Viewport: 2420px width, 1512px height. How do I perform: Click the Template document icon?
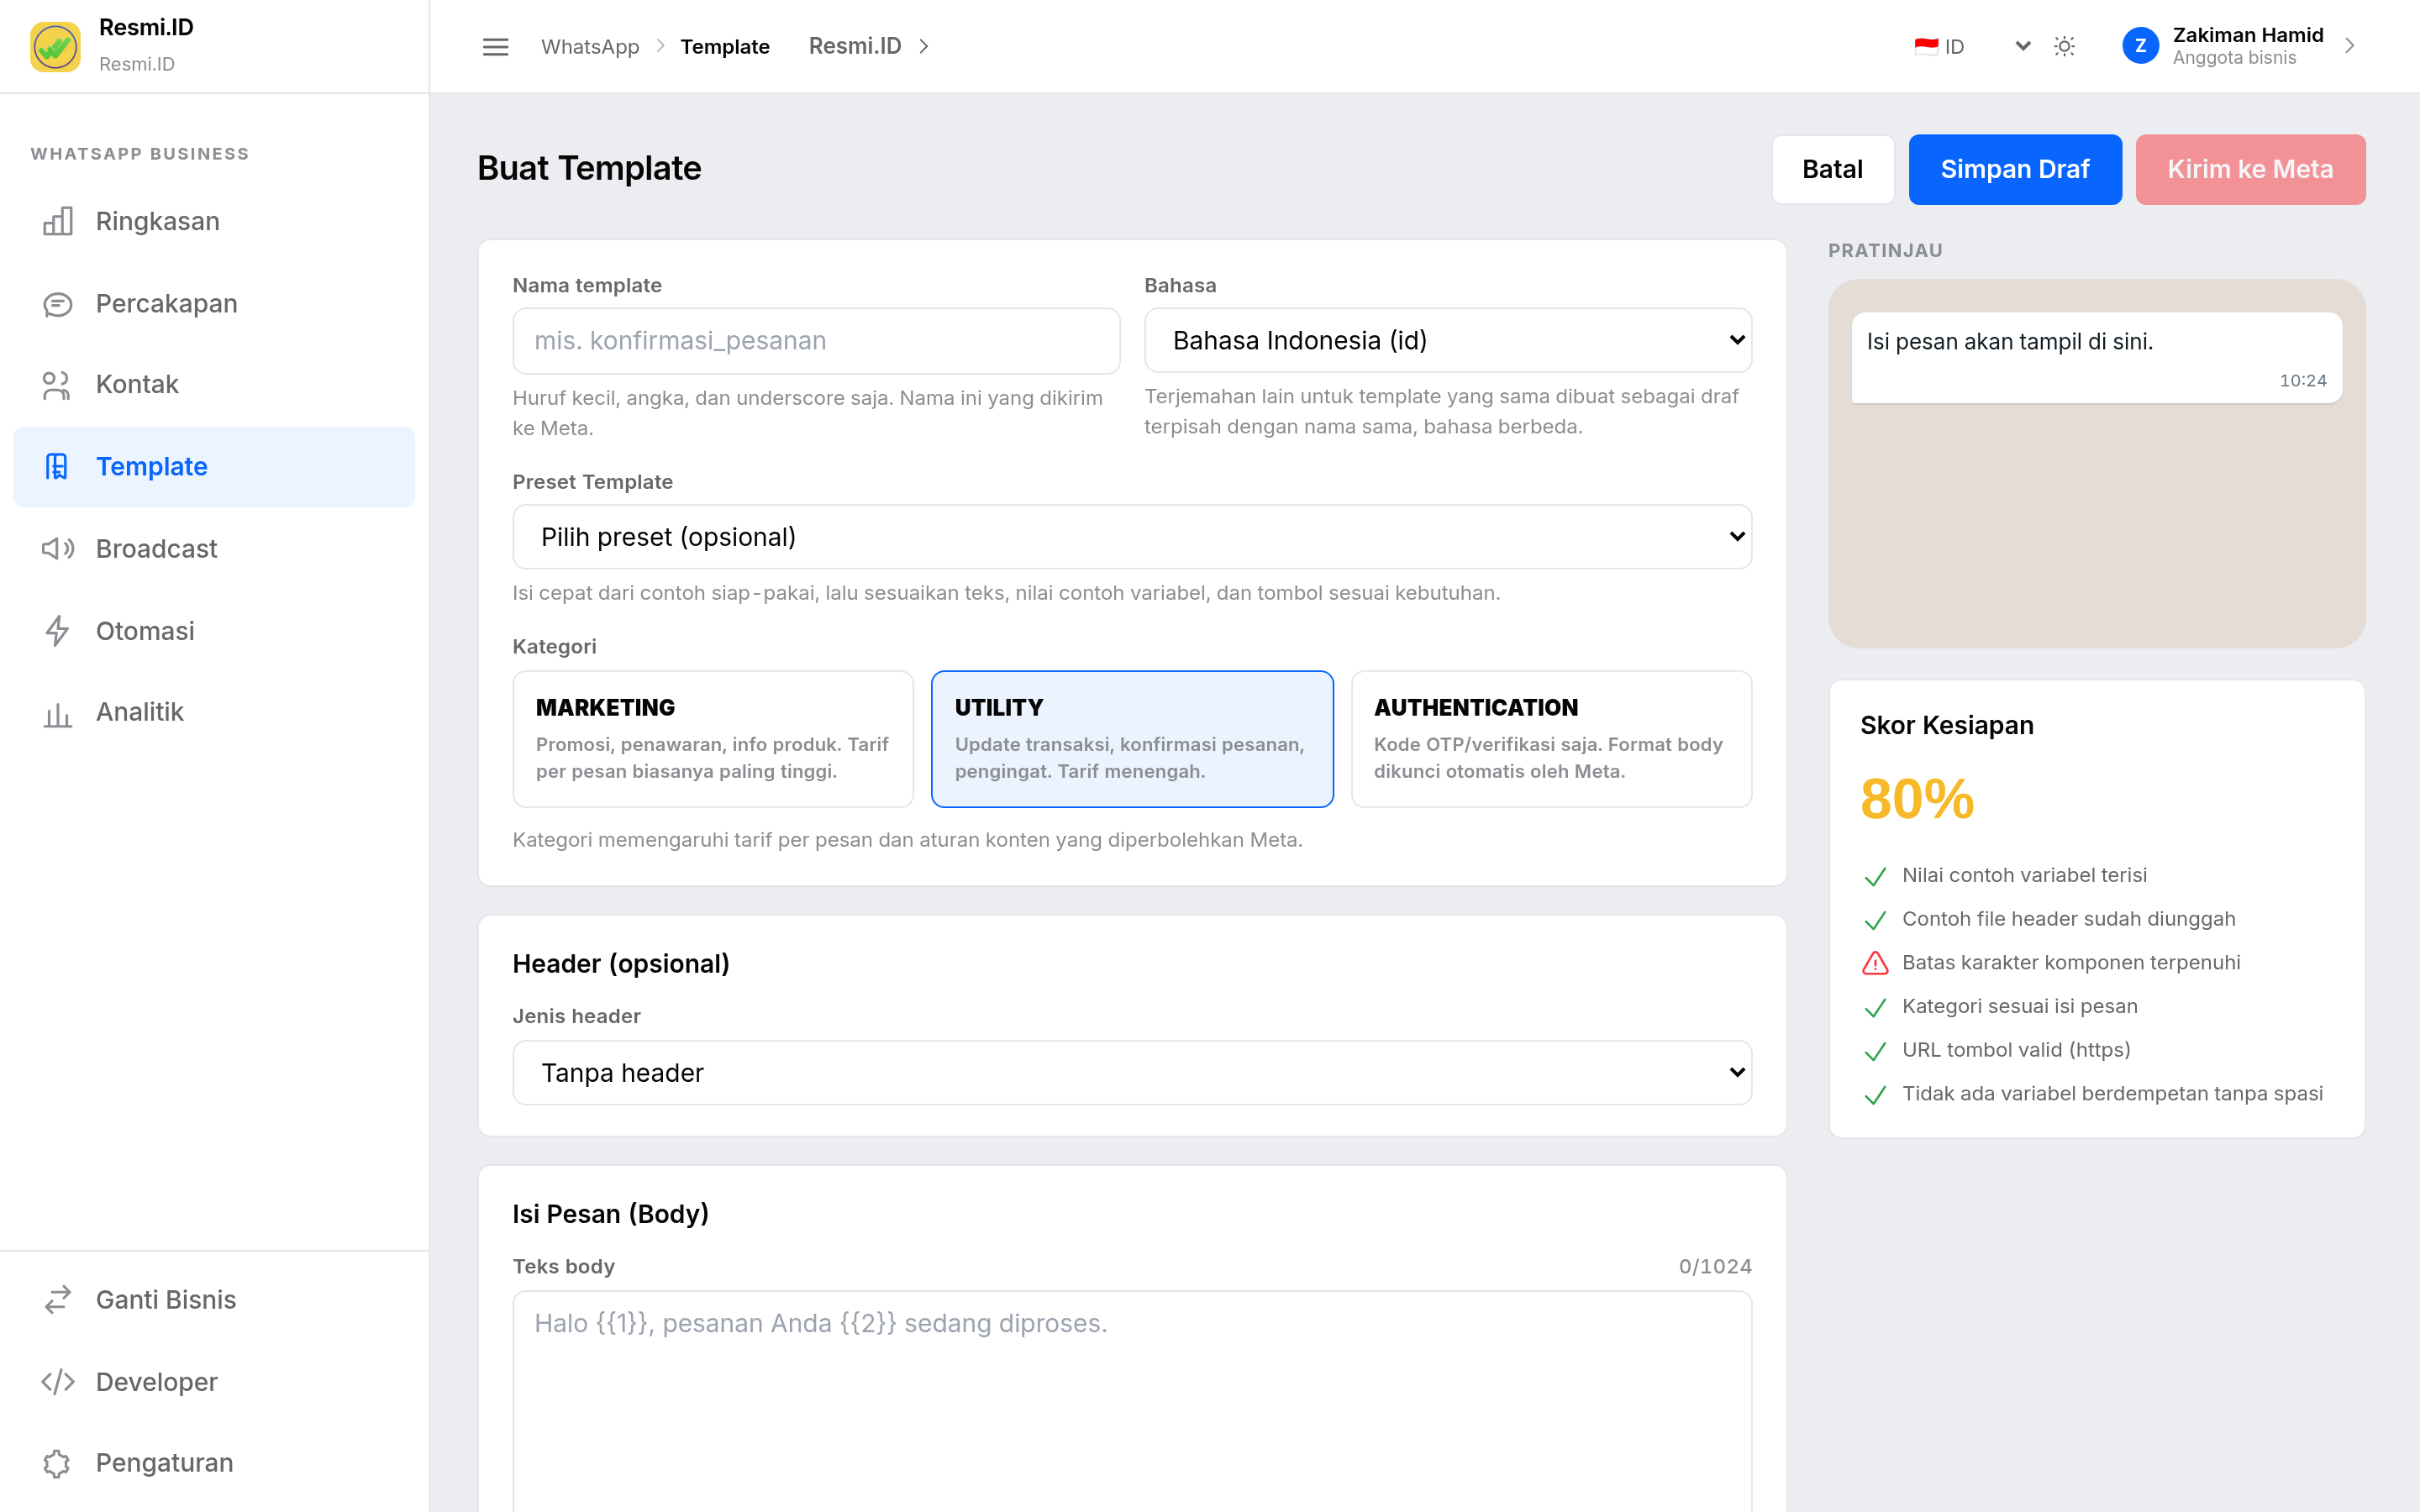click(x=58, y=467)
